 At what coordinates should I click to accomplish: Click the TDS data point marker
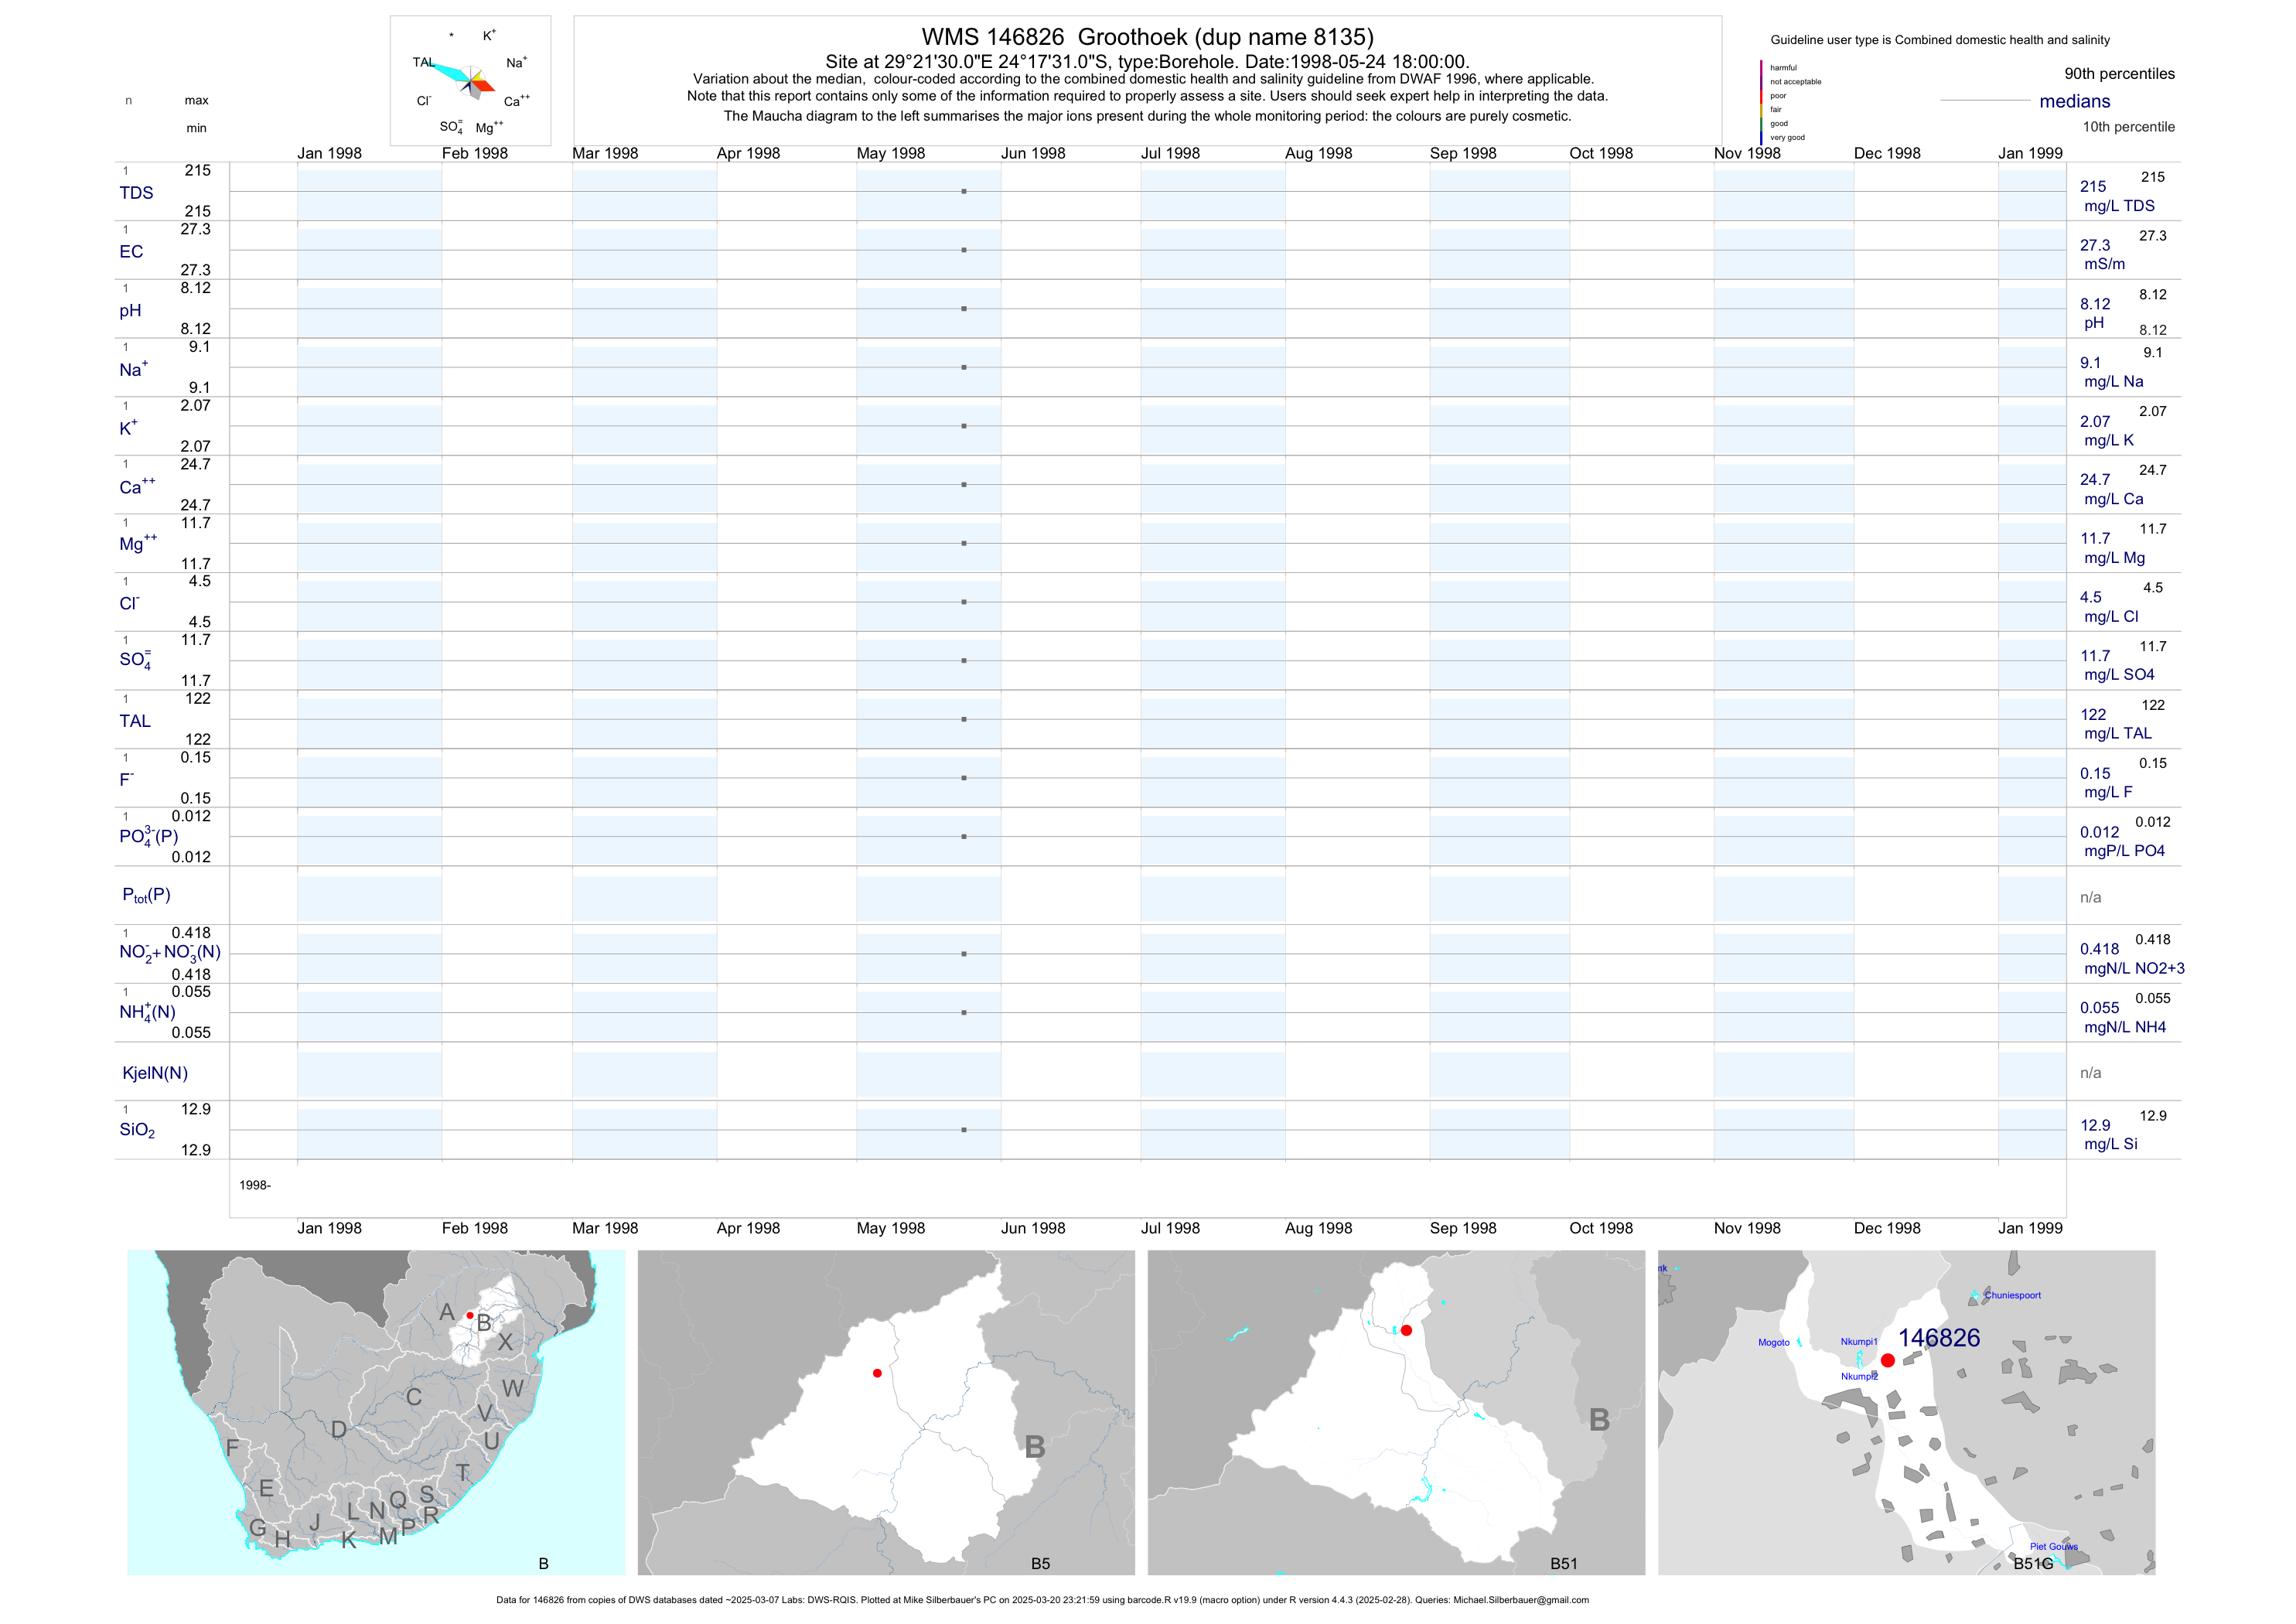click(964, 191)
